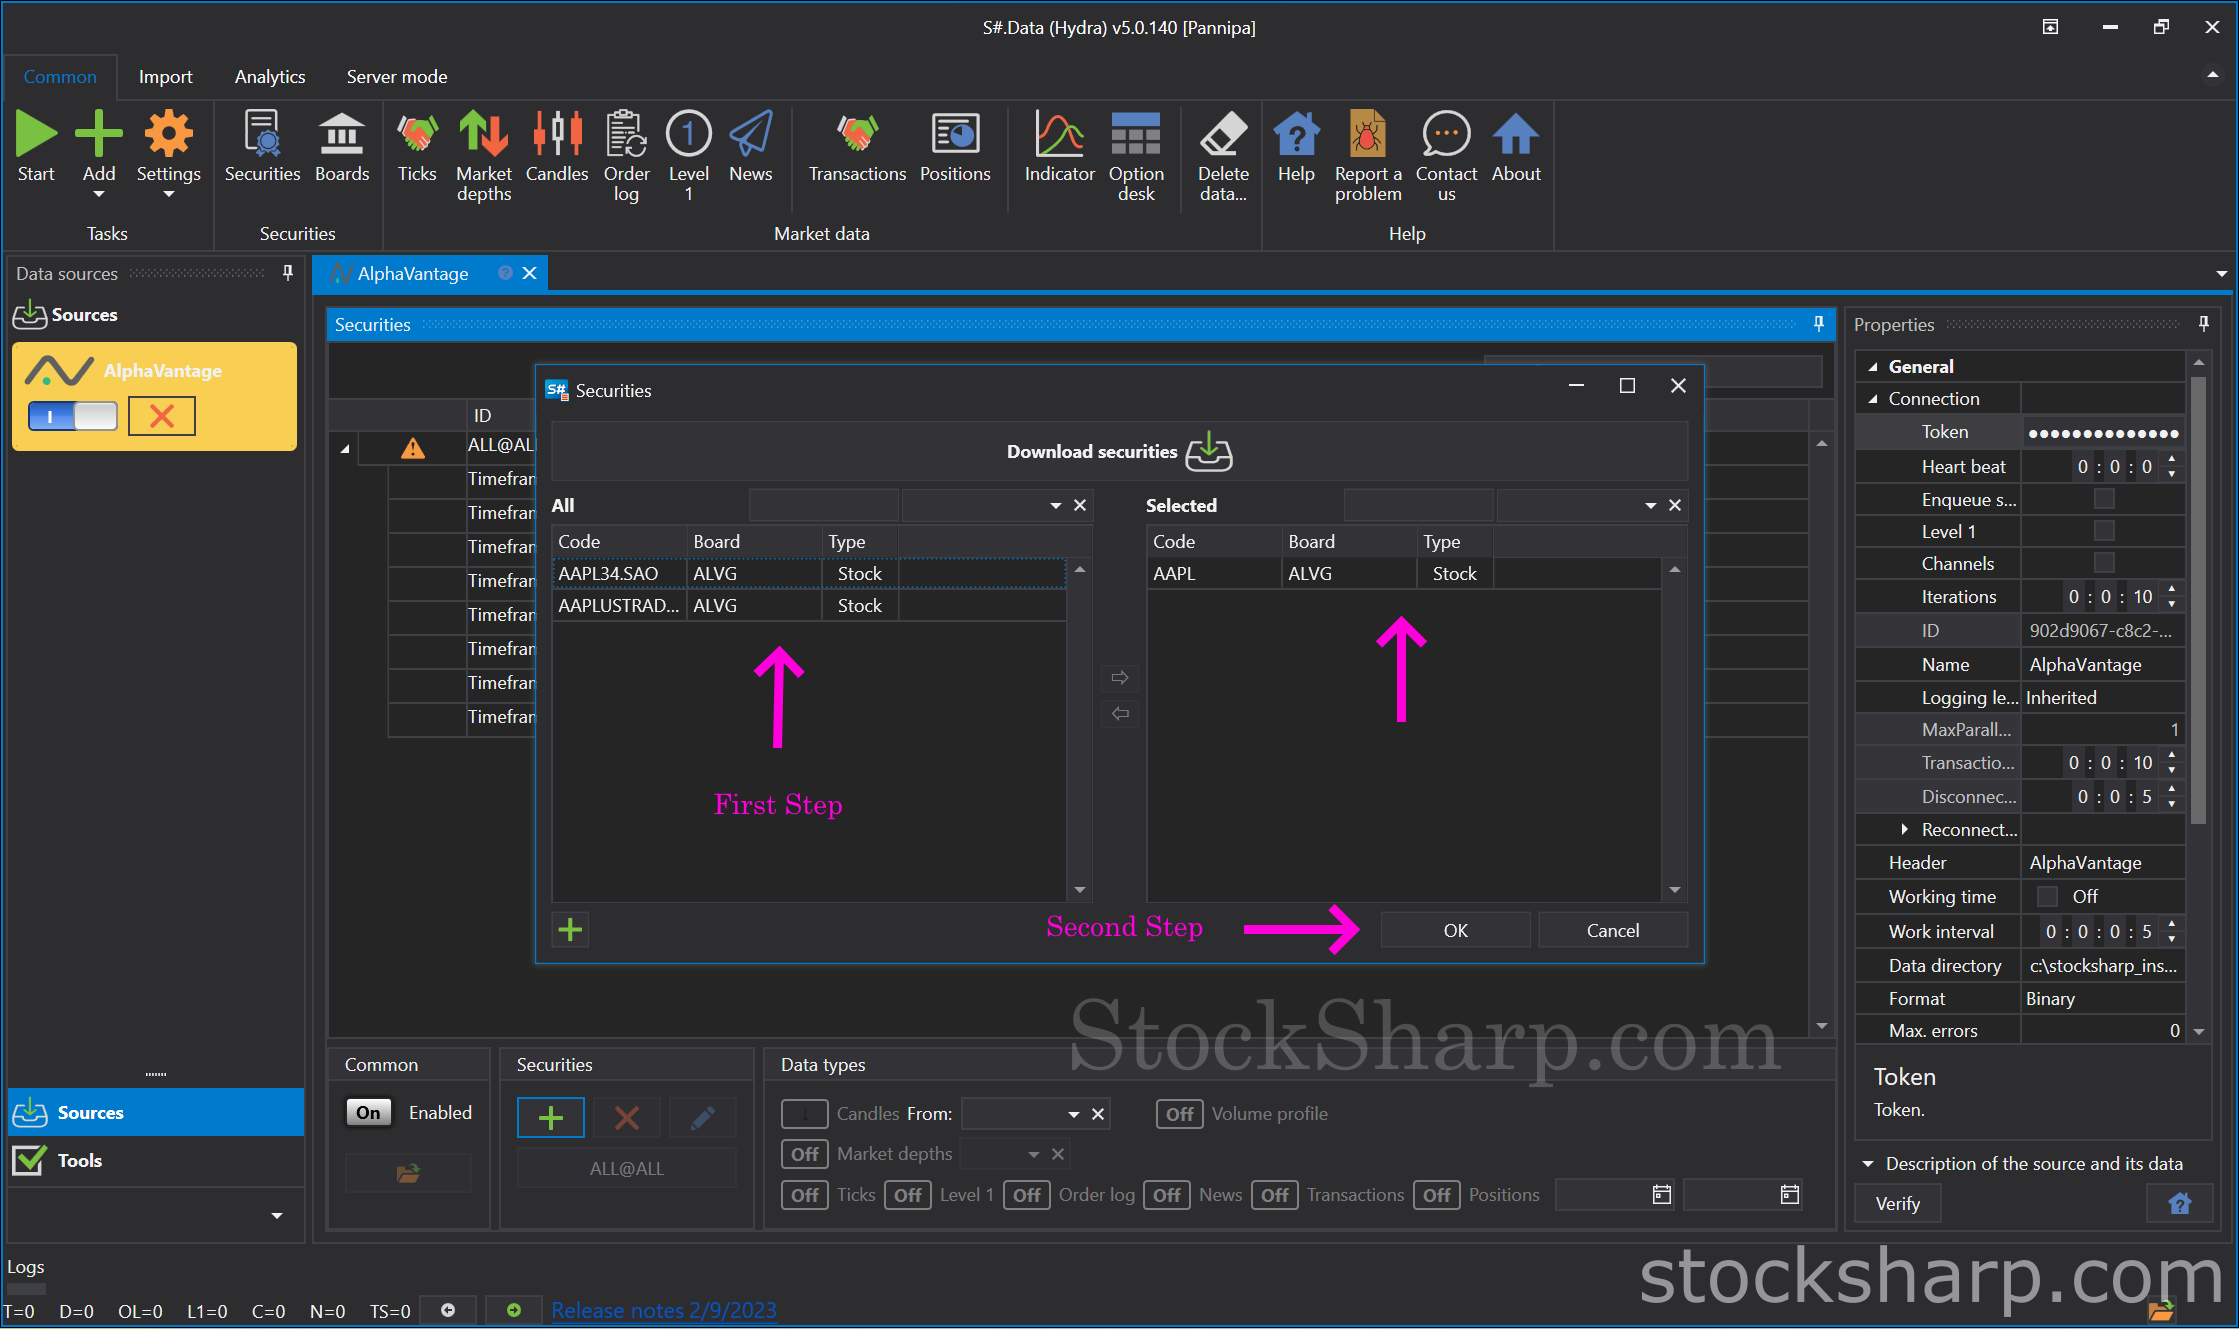Open the Settings gear icon
The height and width of the screenshot is (1329, 2239).
click(168, 134)
